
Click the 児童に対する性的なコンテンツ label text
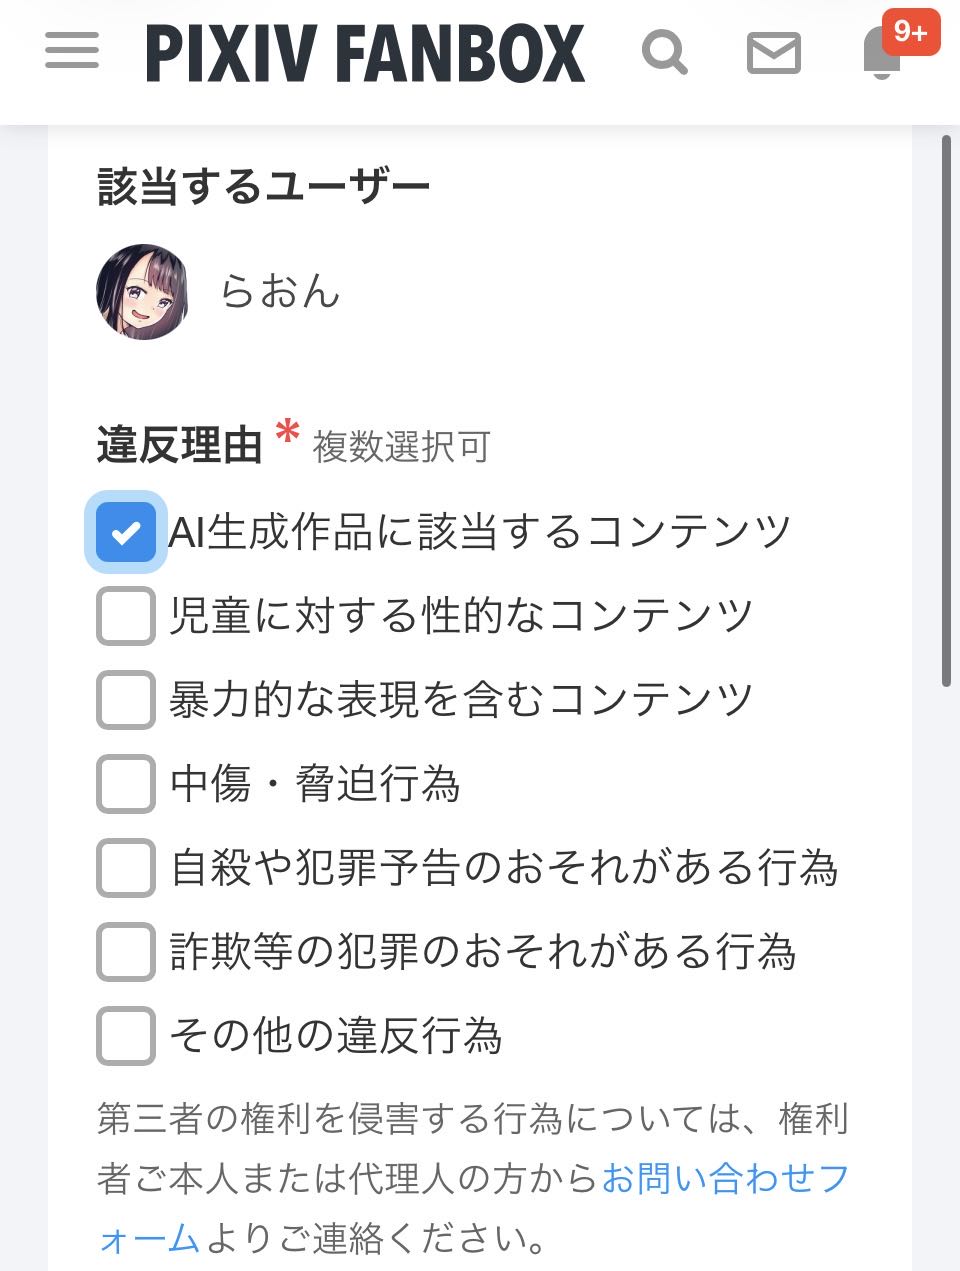tap(461, 616)
